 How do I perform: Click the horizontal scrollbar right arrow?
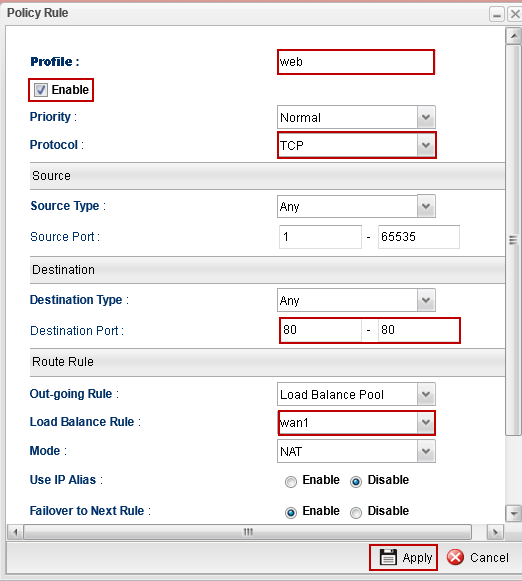tap(495, 532)
